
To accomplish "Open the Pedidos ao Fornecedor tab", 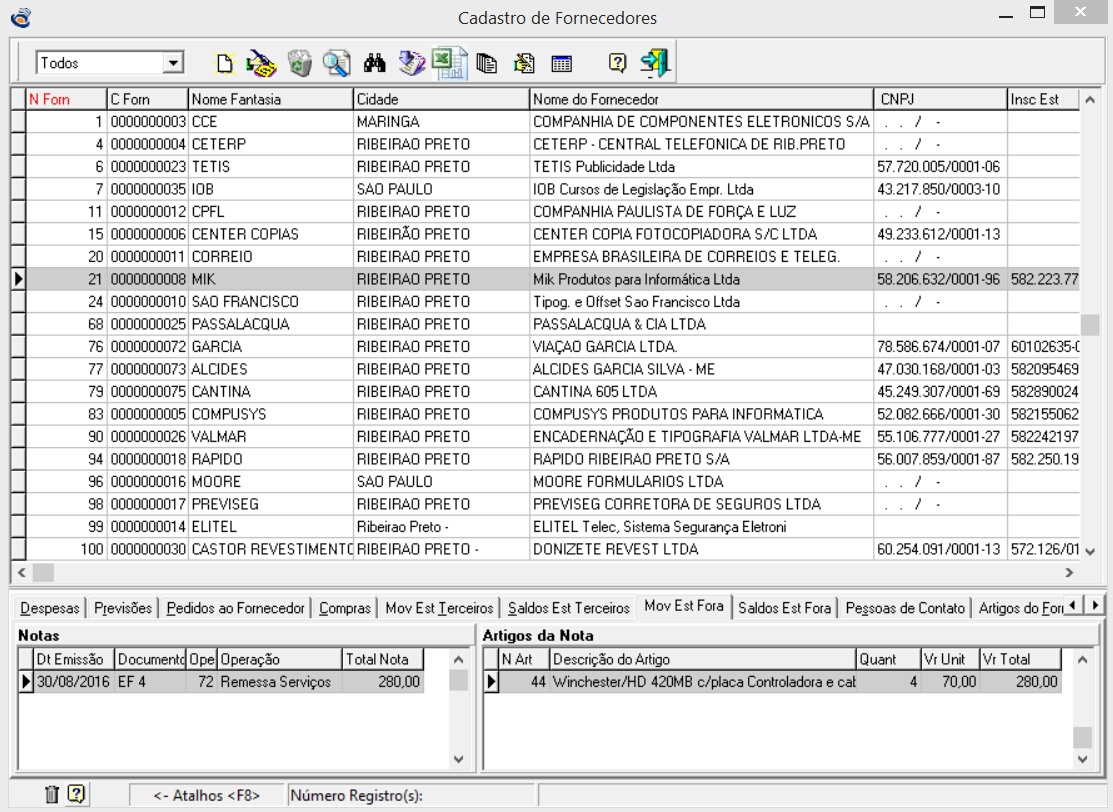I will click(235, 608).
